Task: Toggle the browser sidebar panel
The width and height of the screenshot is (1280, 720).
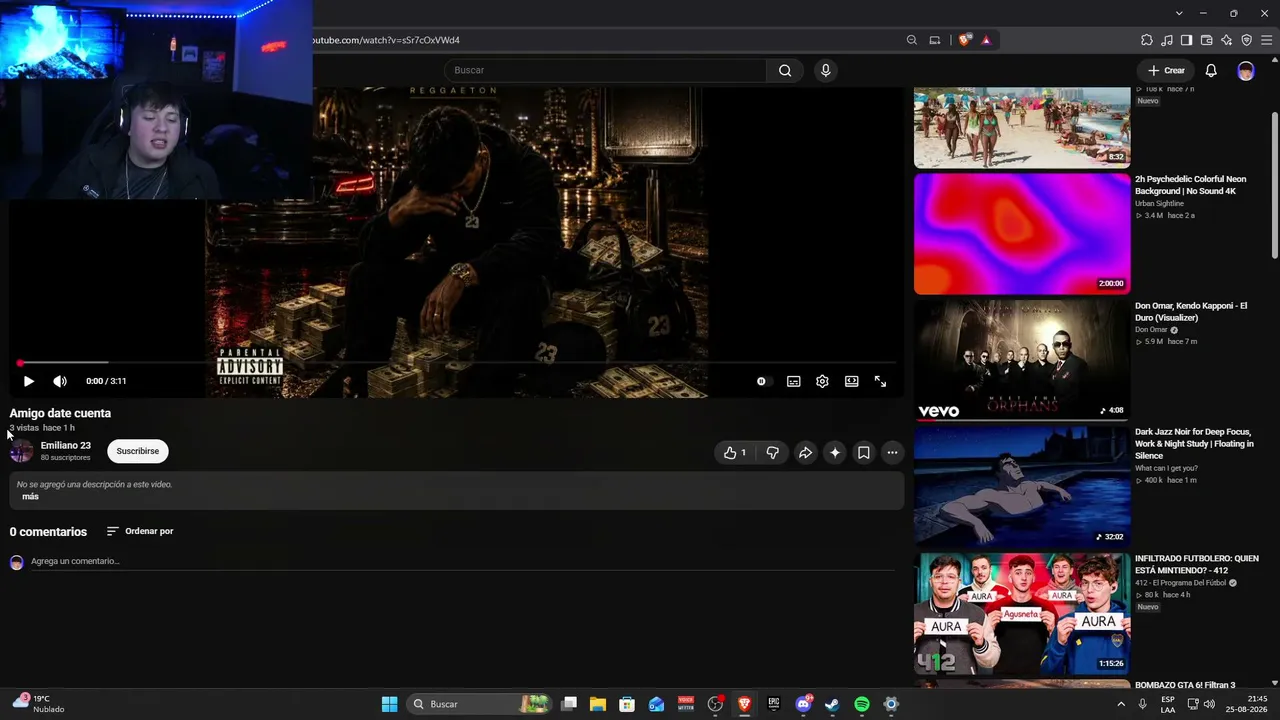Action: coord(1186,40)
